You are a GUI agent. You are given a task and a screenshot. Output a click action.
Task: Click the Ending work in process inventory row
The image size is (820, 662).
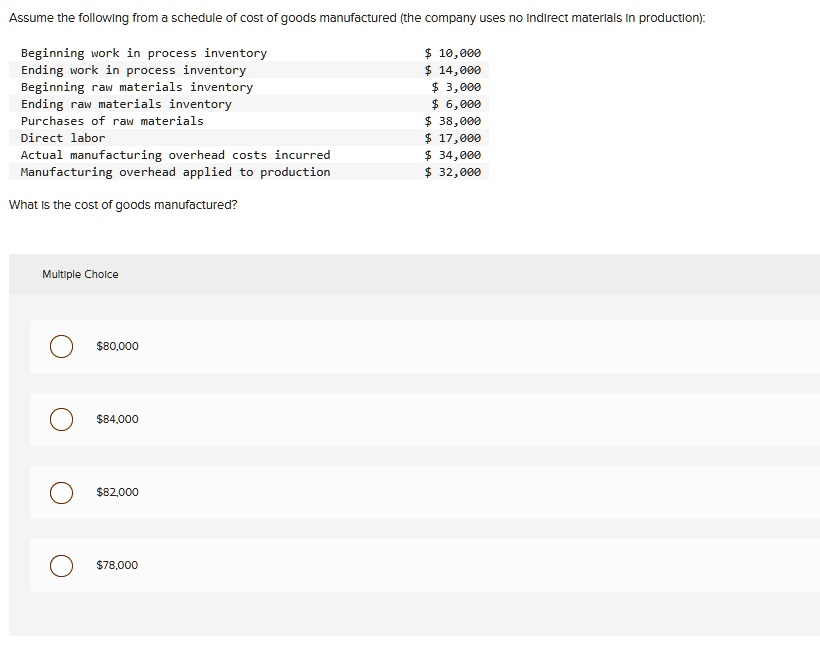click(136, 70)
